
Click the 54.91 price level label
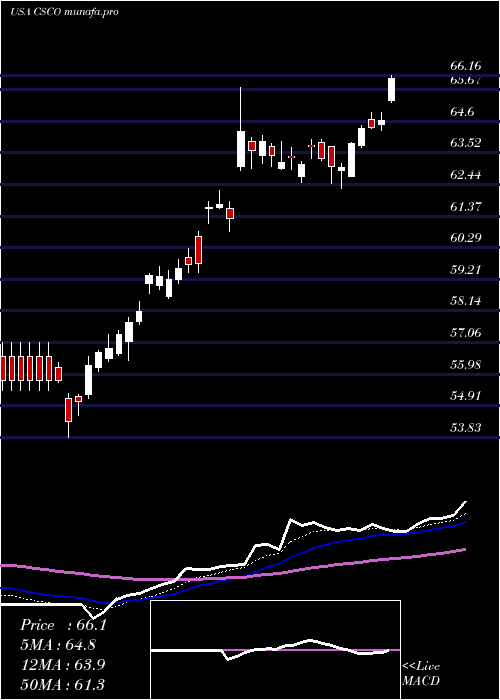point(466,396)
